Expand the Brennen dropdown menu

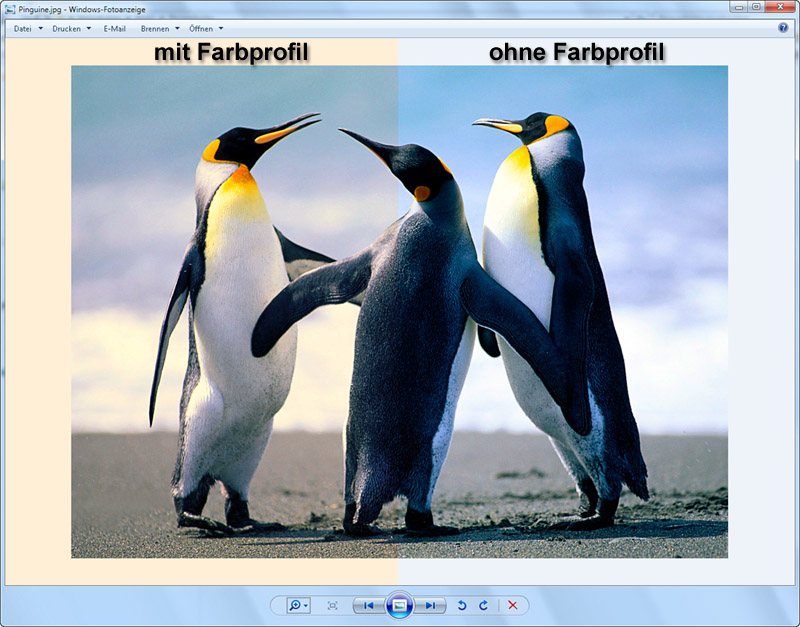click(160, 29)
